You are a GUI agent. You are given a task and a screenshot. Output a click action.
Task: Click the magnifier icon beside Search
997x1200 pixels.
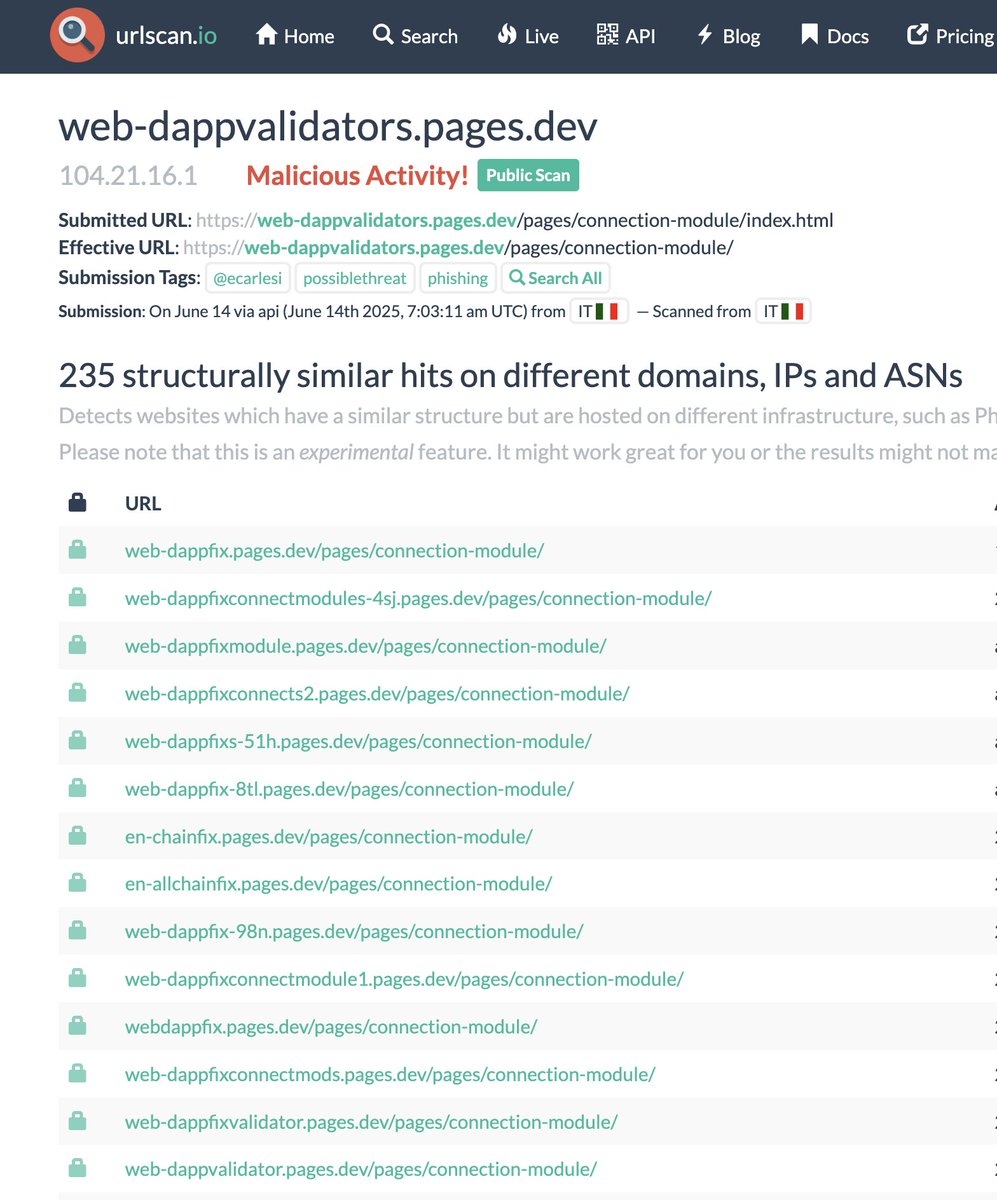click(383, 35)
